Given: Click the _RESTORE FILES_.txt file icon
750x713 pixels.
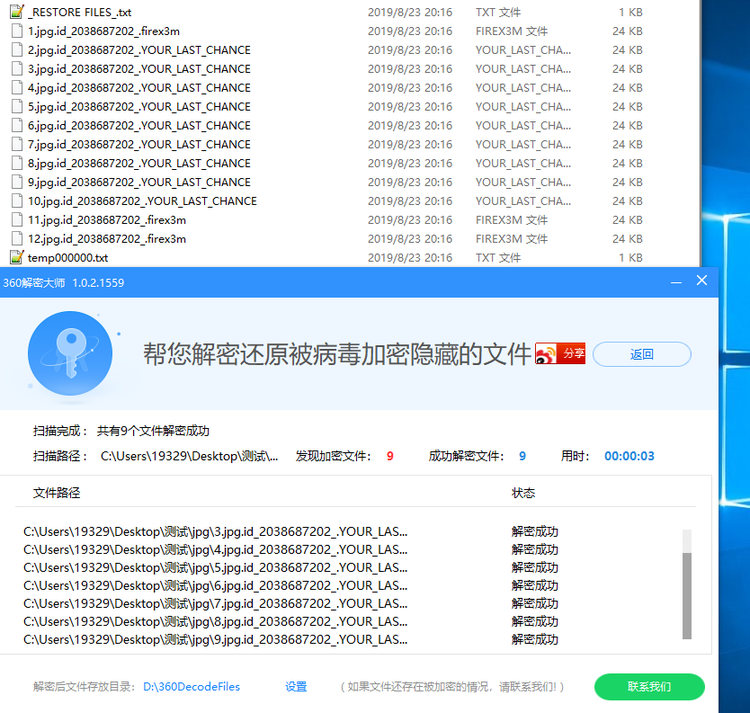Looking at the screenshot, I should [x=17, y=12].
